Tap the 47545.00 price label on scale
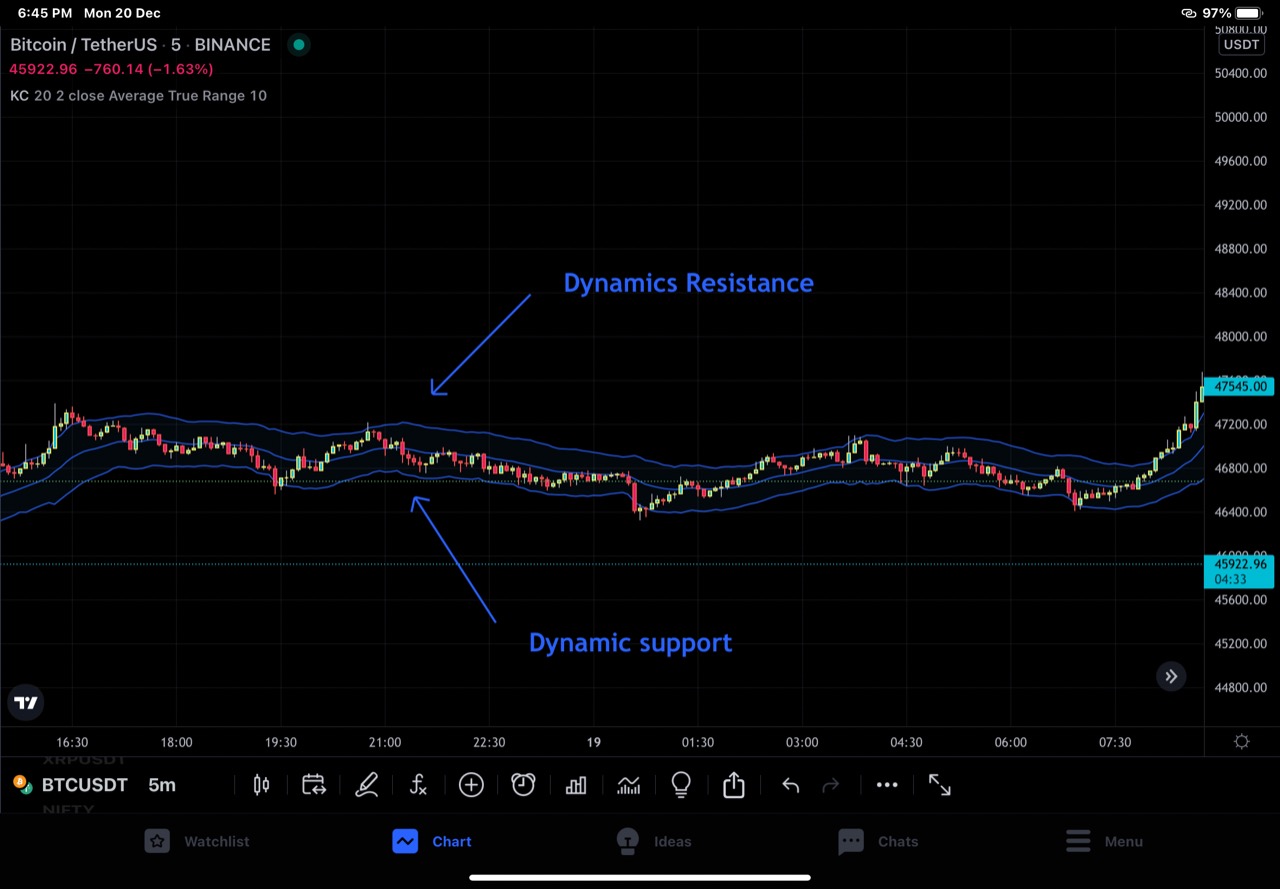The height and width of the screenshot is (889, 1280). [x=1239, y=386]
